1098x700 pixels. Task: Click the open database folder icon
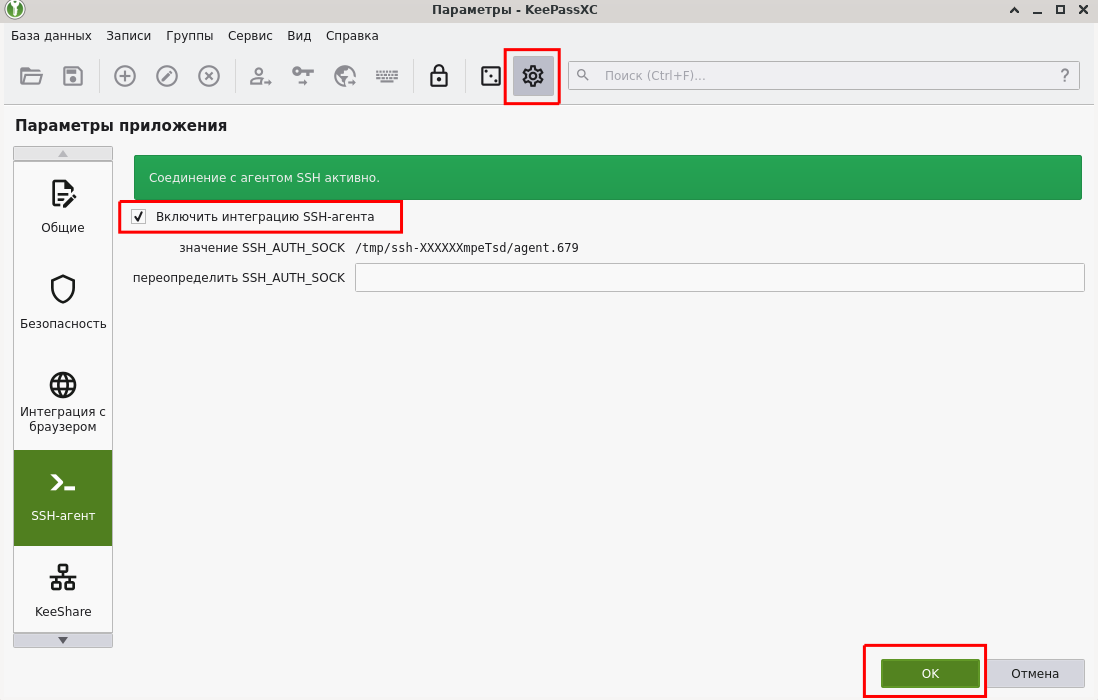pyautogui.click(x=32, y=76)
